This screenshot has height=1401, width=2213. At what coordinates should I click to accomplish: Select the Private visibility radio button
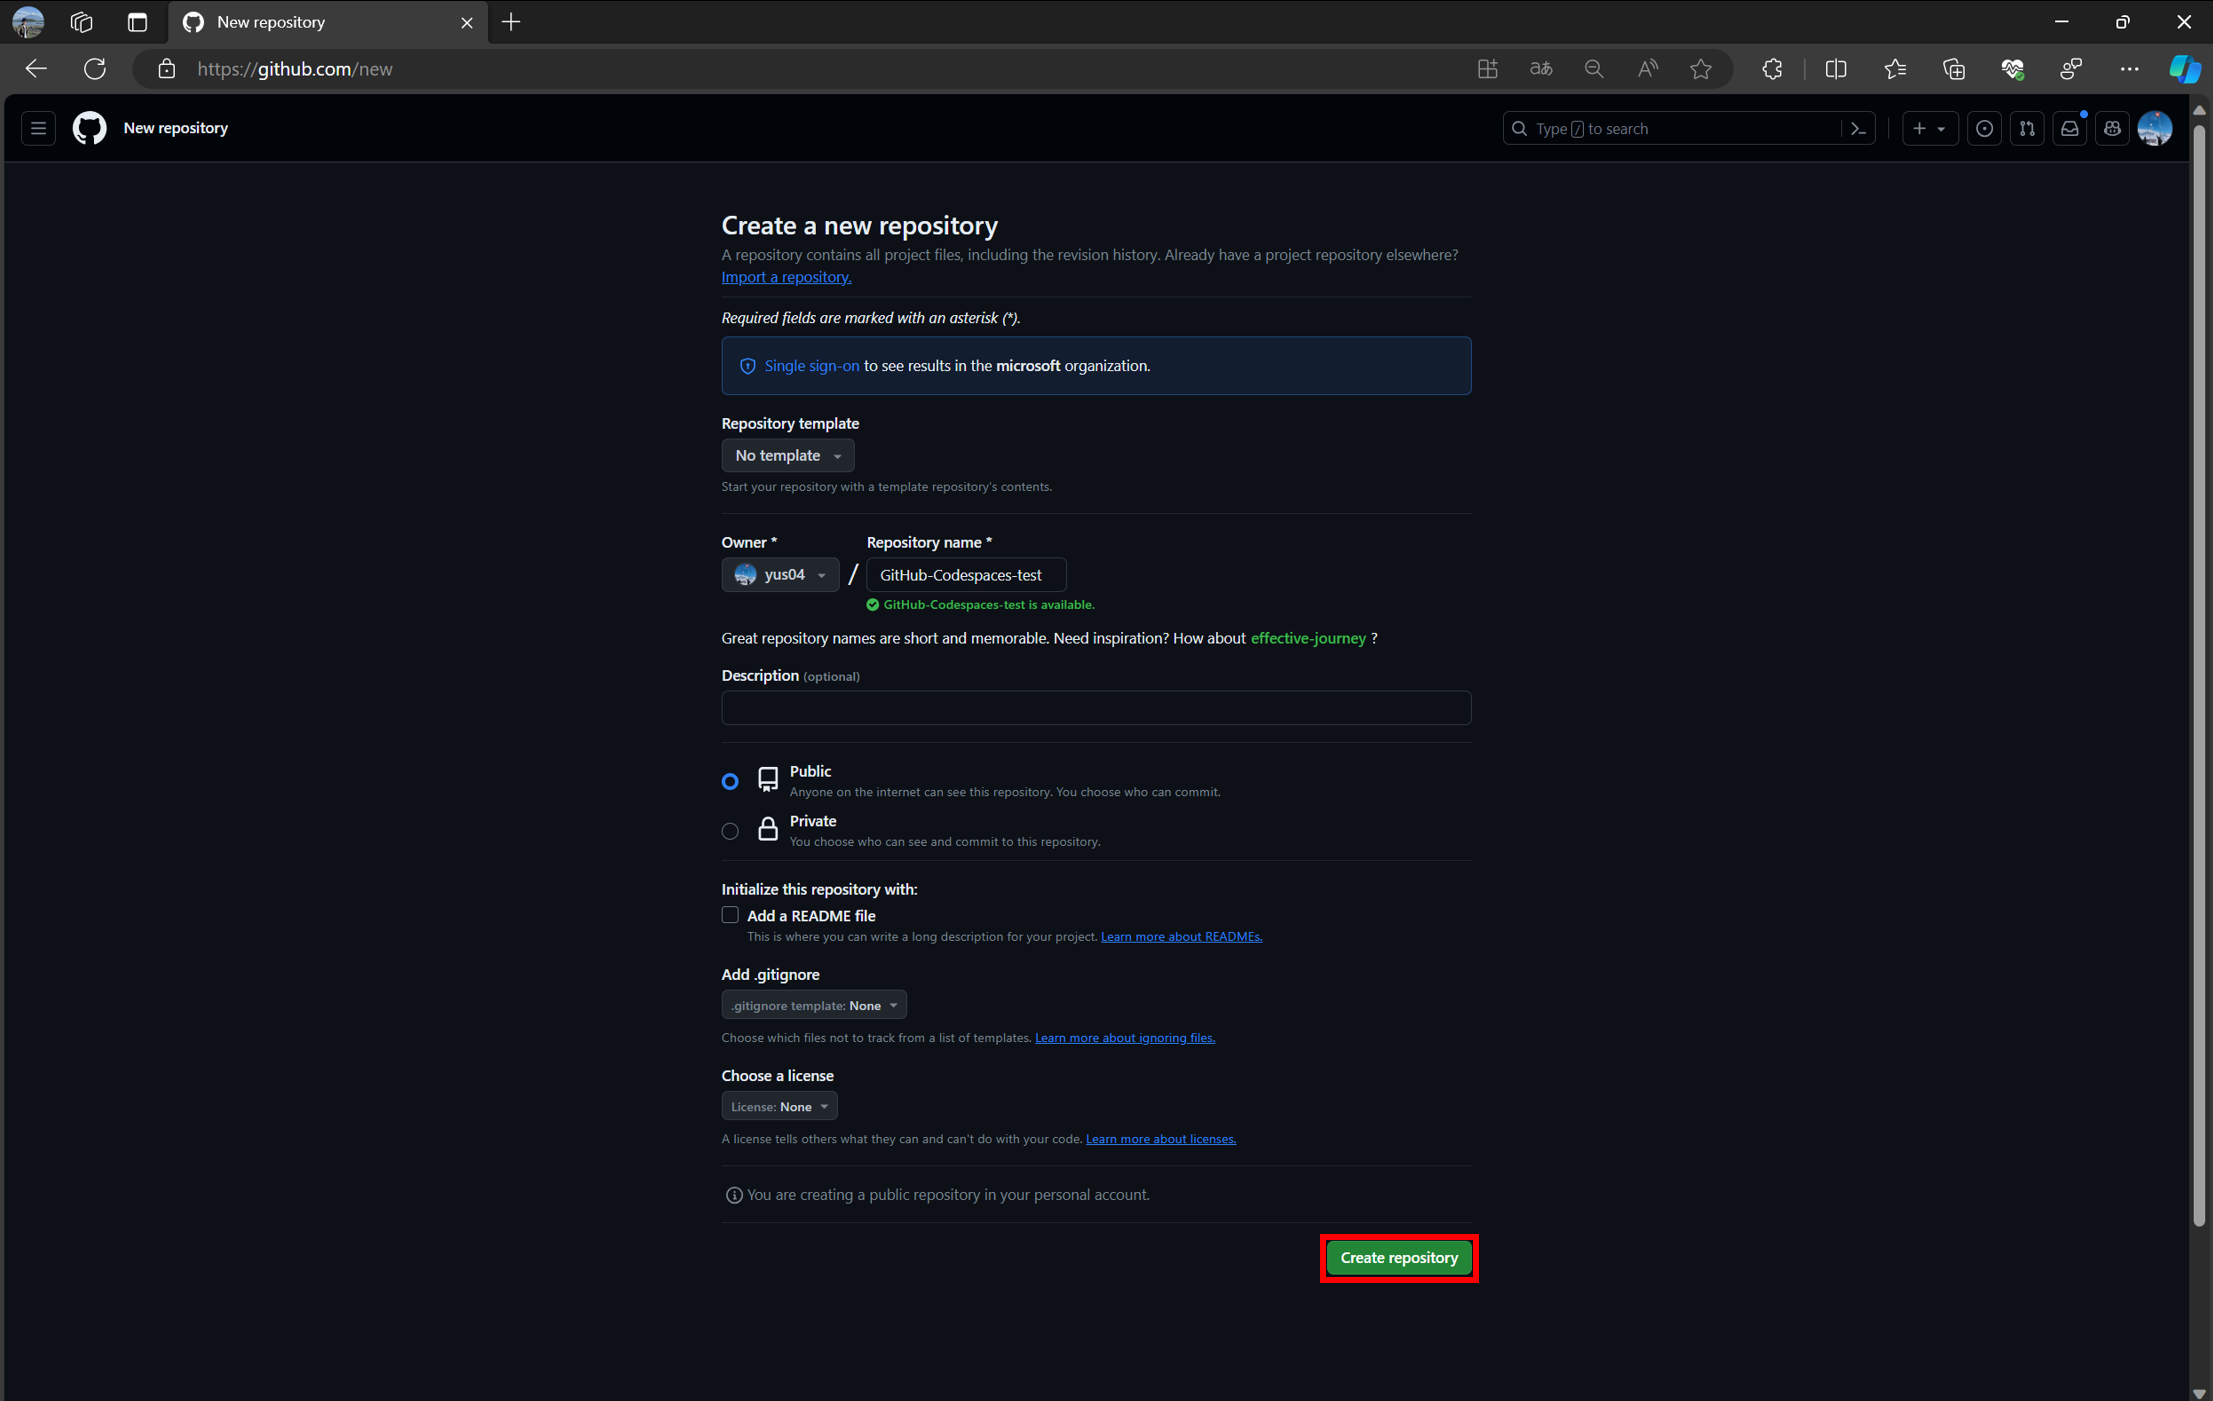730,831
